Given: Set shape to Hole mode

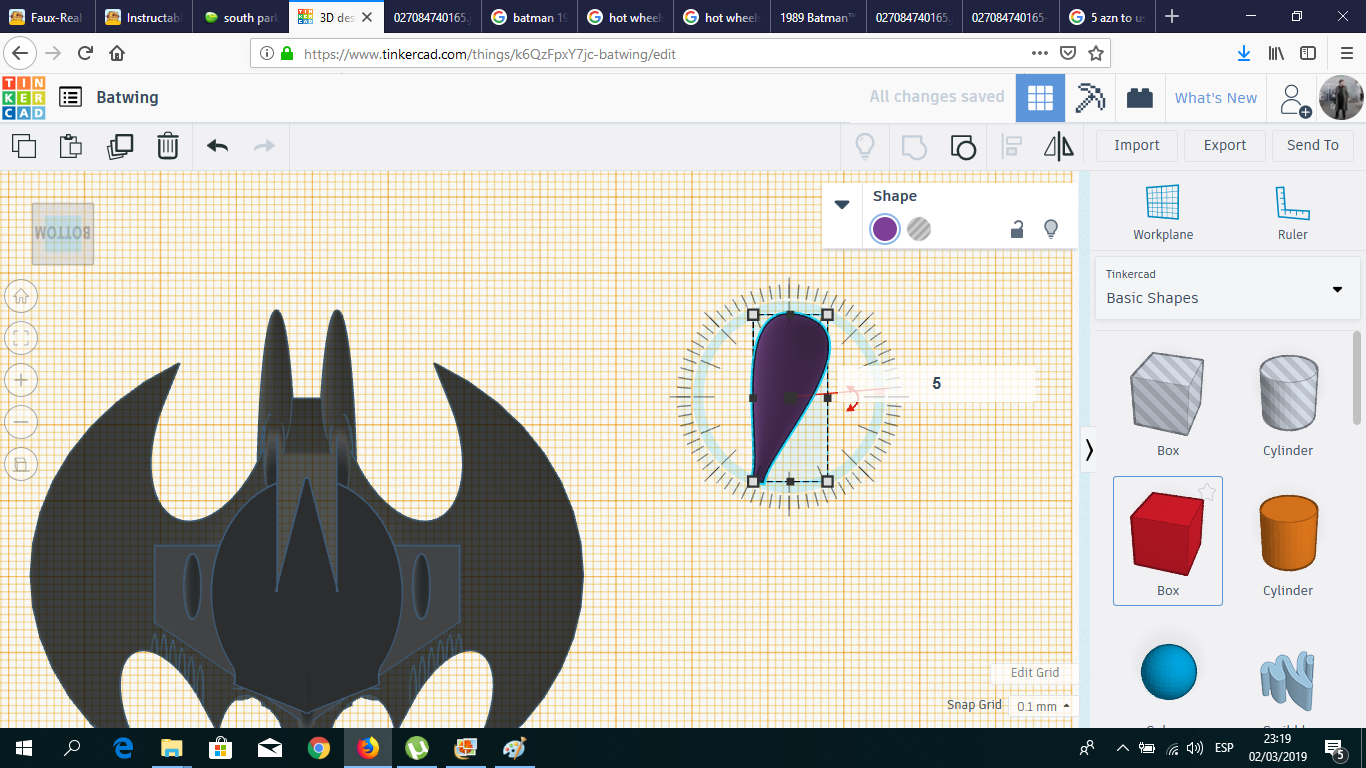Looking at the screenshot, I should coord(919,229).
